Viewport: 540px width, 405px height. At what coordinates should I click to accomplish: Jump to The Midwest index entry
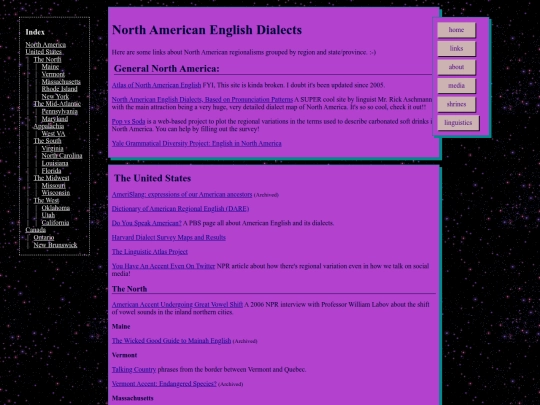coord(51,178)
